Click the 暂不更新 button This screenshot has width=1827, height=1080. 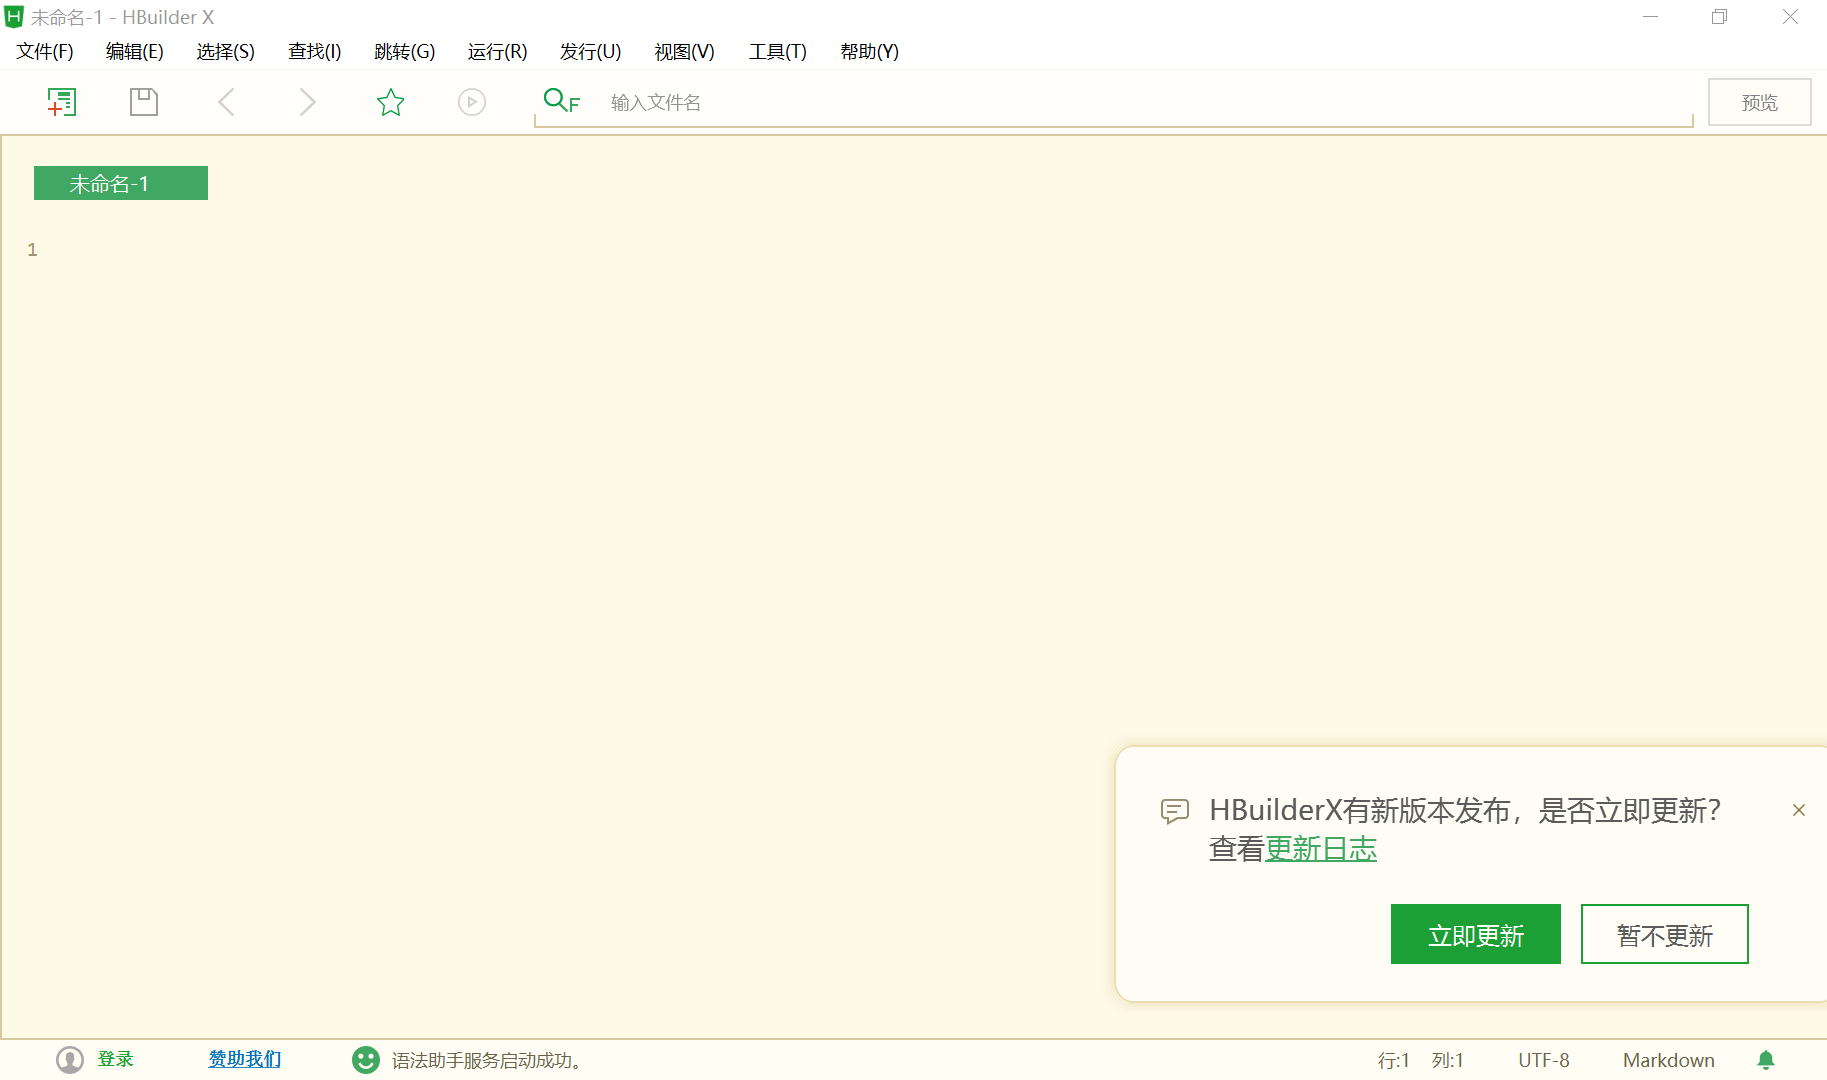1665,934
